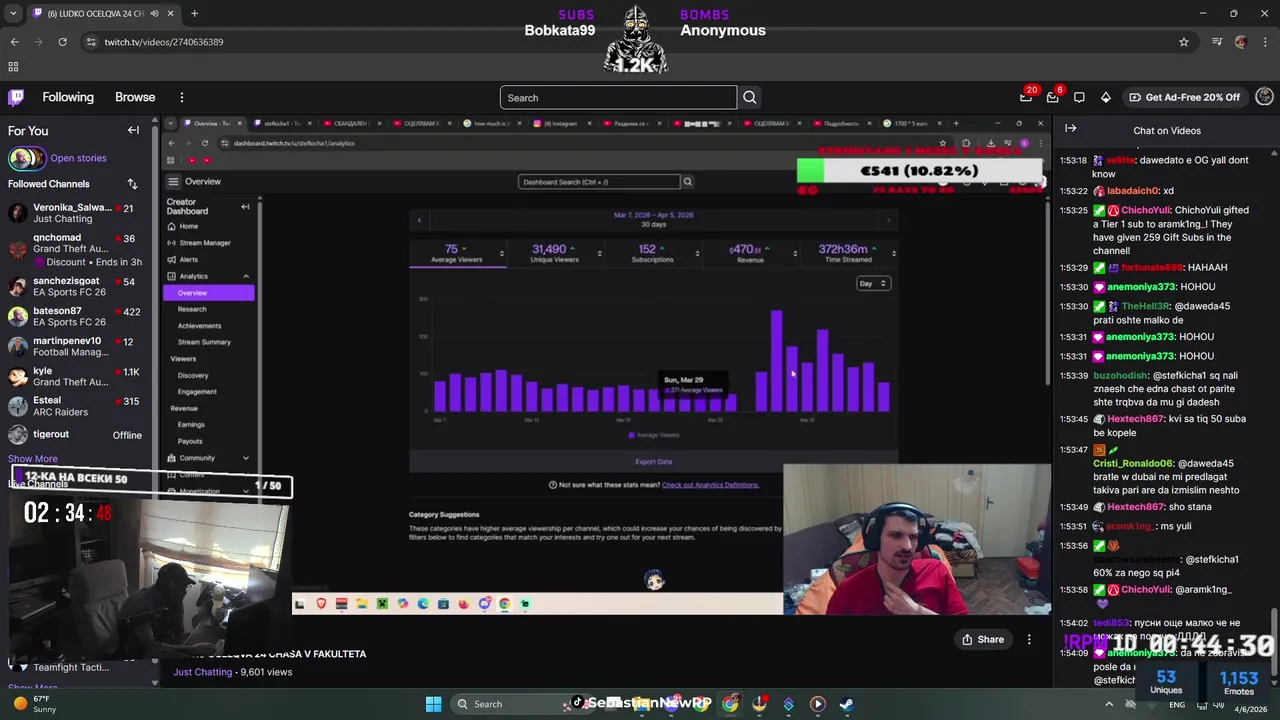This screenshot has height=720, width=1280.
Task: Open browser media controls icon
Action: click(1217, 42)
